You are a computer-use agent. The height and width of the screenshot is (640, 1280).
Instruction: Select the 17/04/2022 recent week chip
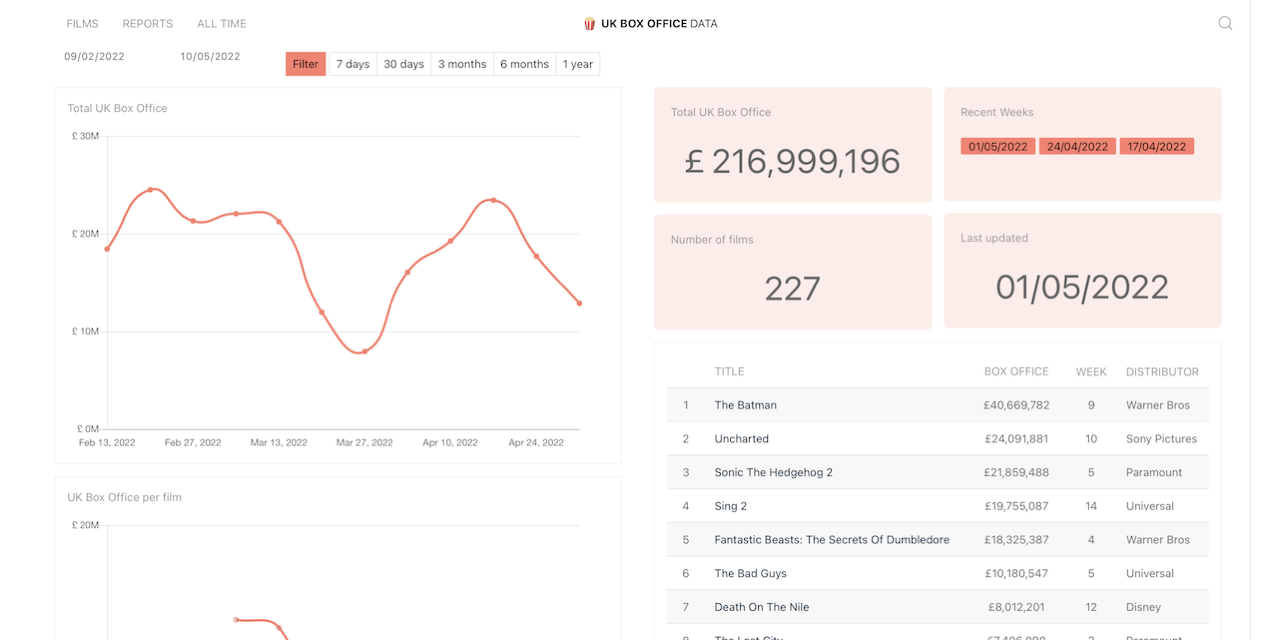tap(1156, 146)
